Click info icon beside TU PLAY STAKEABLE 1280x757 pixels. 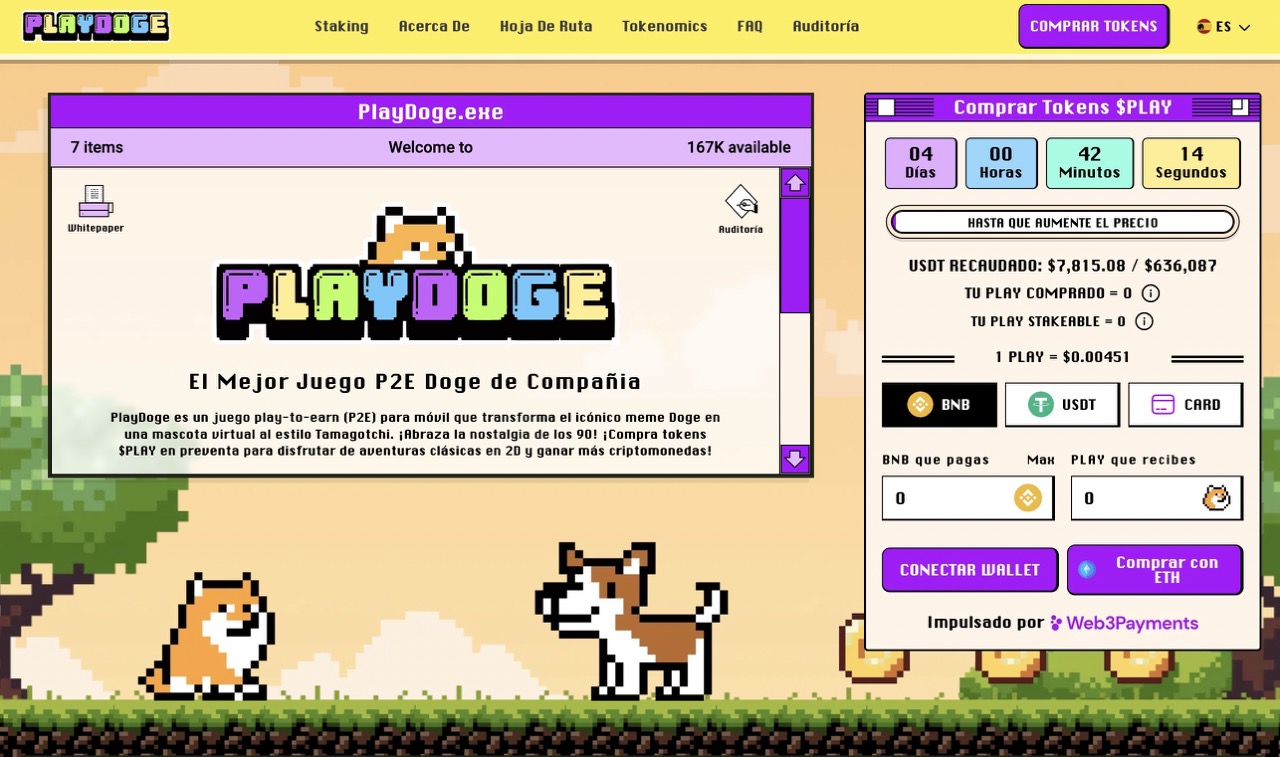tap(1145, 321)
